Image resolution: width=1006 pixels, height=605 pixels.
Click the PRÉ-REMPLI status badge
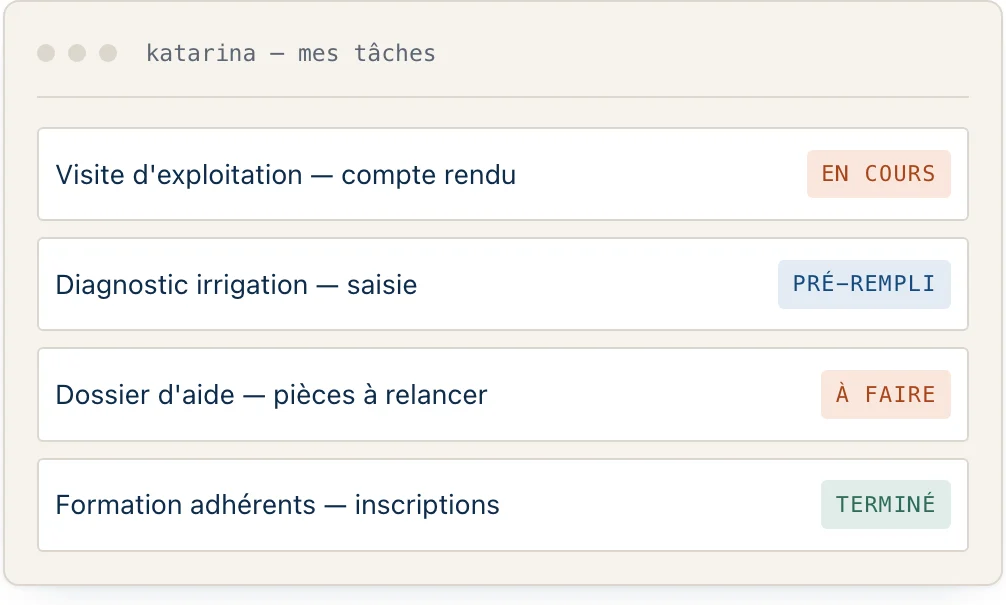tap(864, 284)
